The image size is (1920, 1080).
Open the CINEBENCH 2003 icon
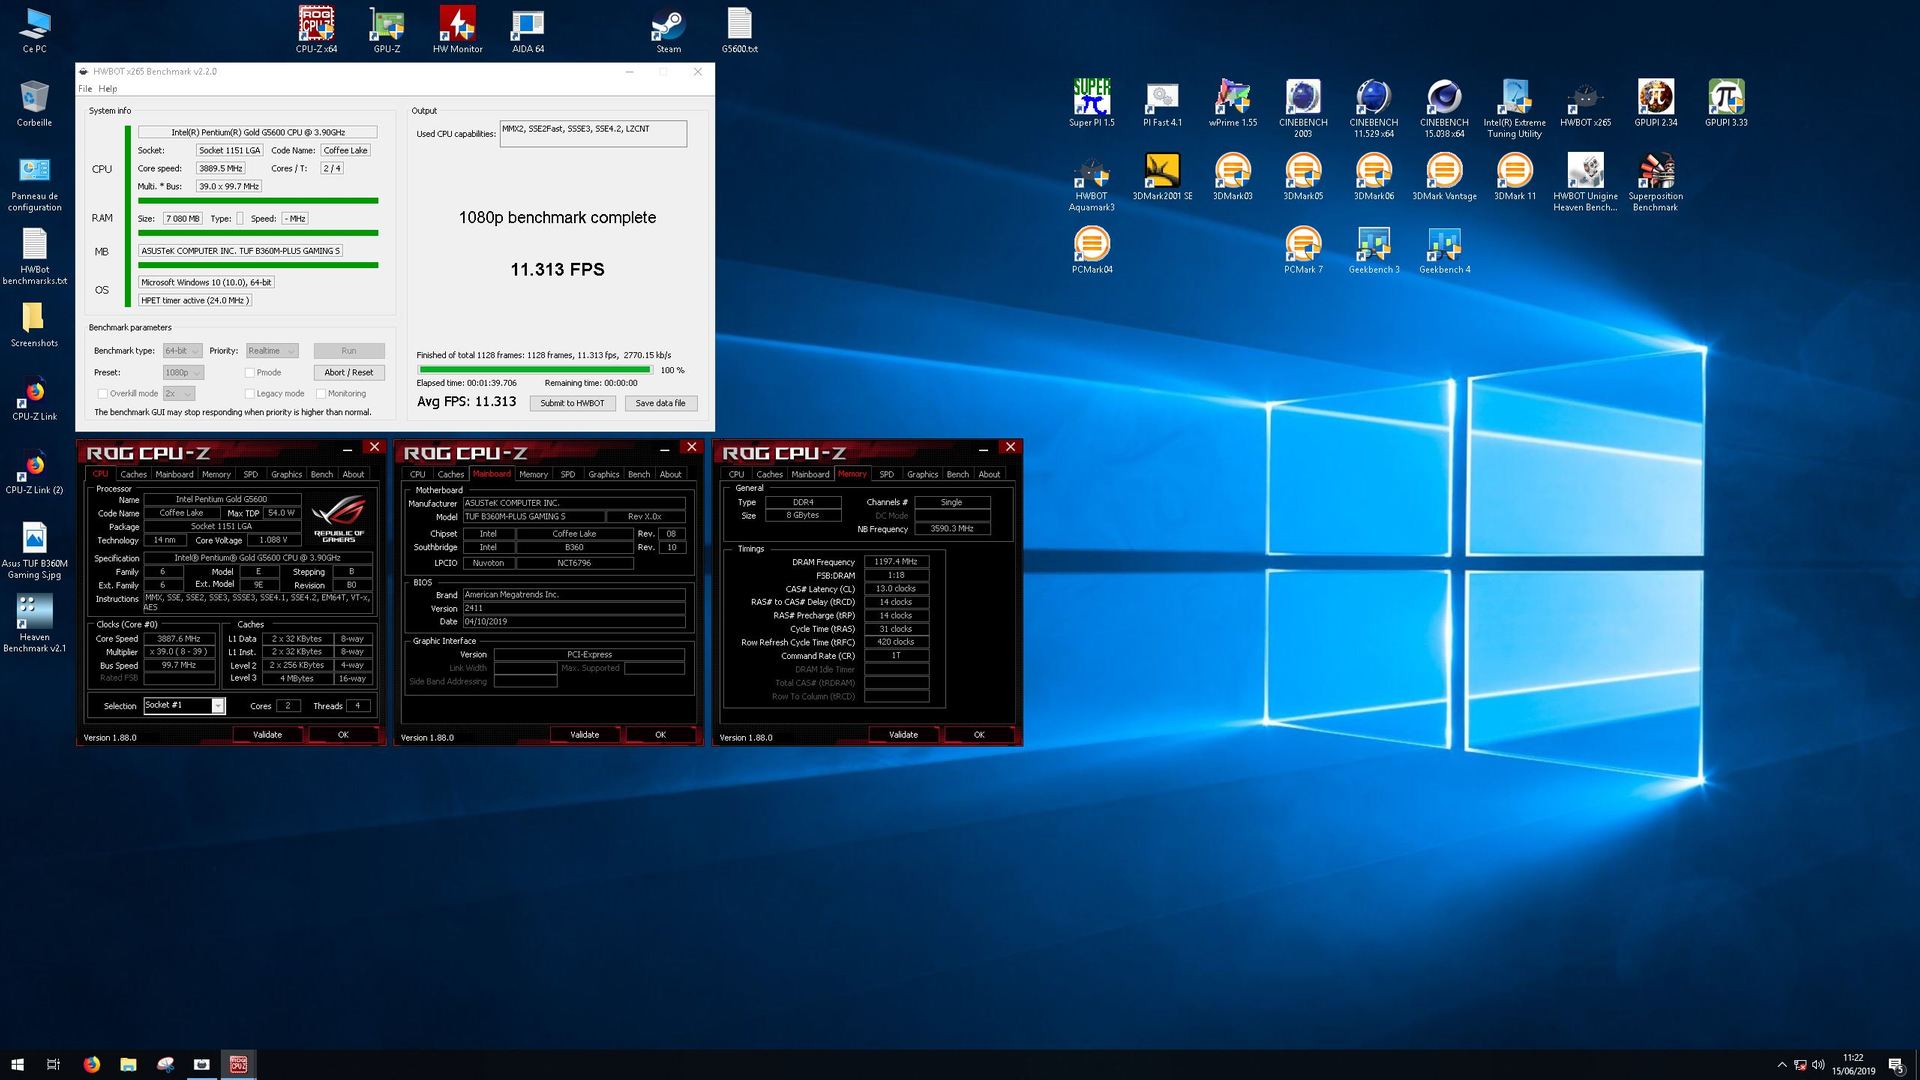(1303, 108)
